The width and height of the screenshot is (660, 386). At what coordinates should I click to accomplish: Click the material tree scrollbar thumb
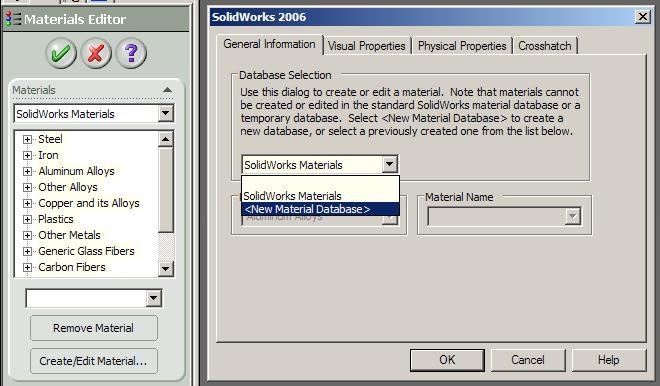[166, 189]
